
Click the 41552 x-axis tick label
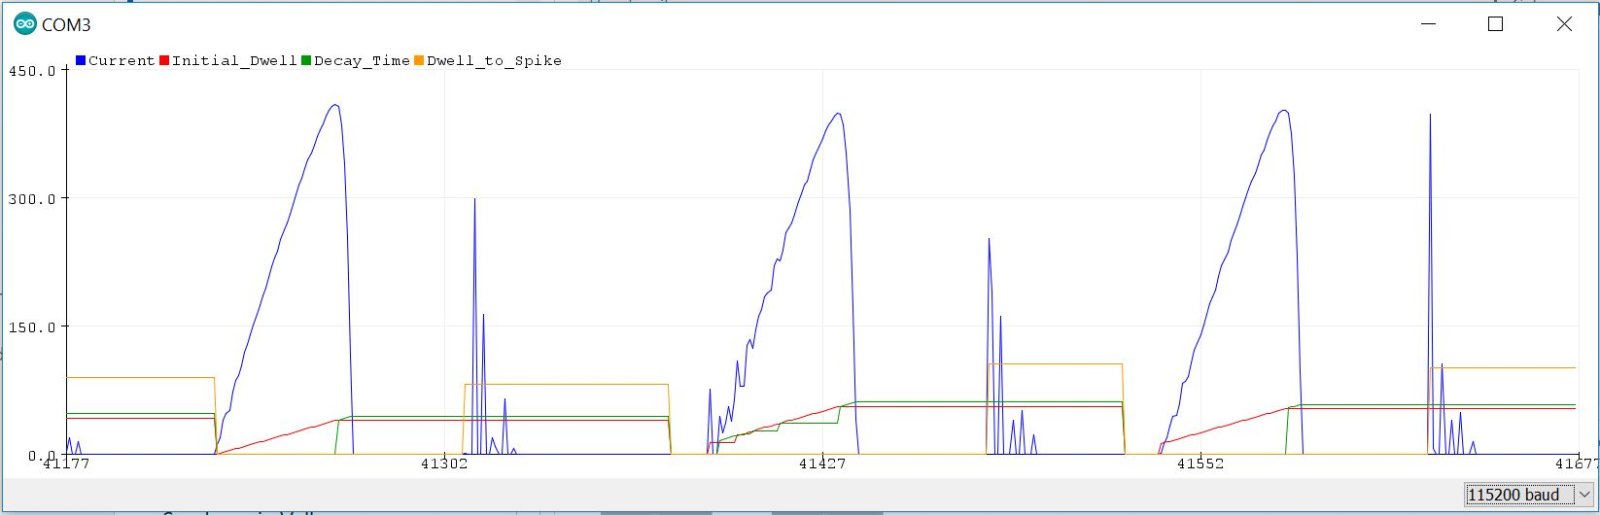[x=1199, y=464]
